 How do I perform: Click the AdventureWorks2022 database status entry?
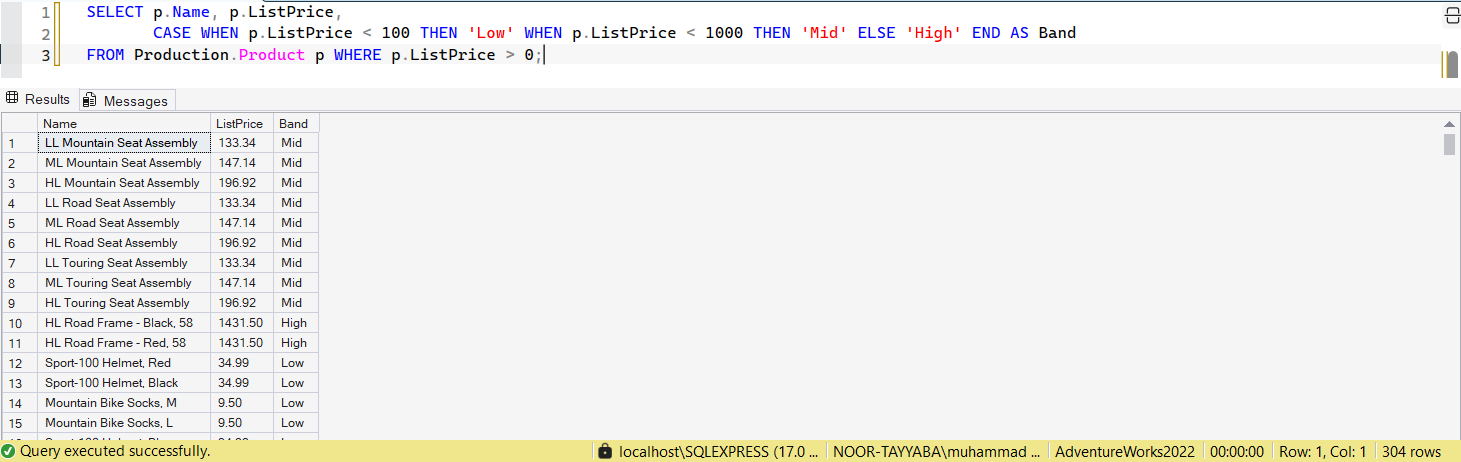(x=1125, y=451)
